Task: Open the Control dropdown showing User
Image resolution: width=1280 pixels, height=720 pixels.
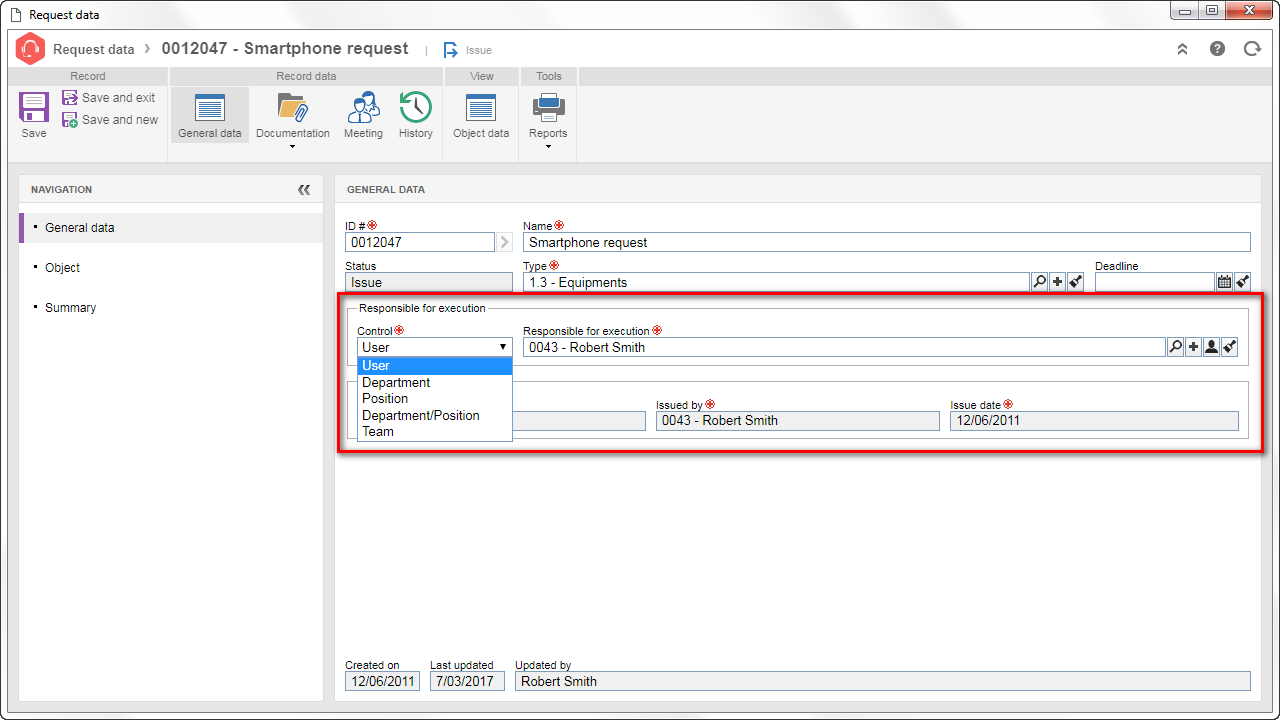Action: [435, 347]
